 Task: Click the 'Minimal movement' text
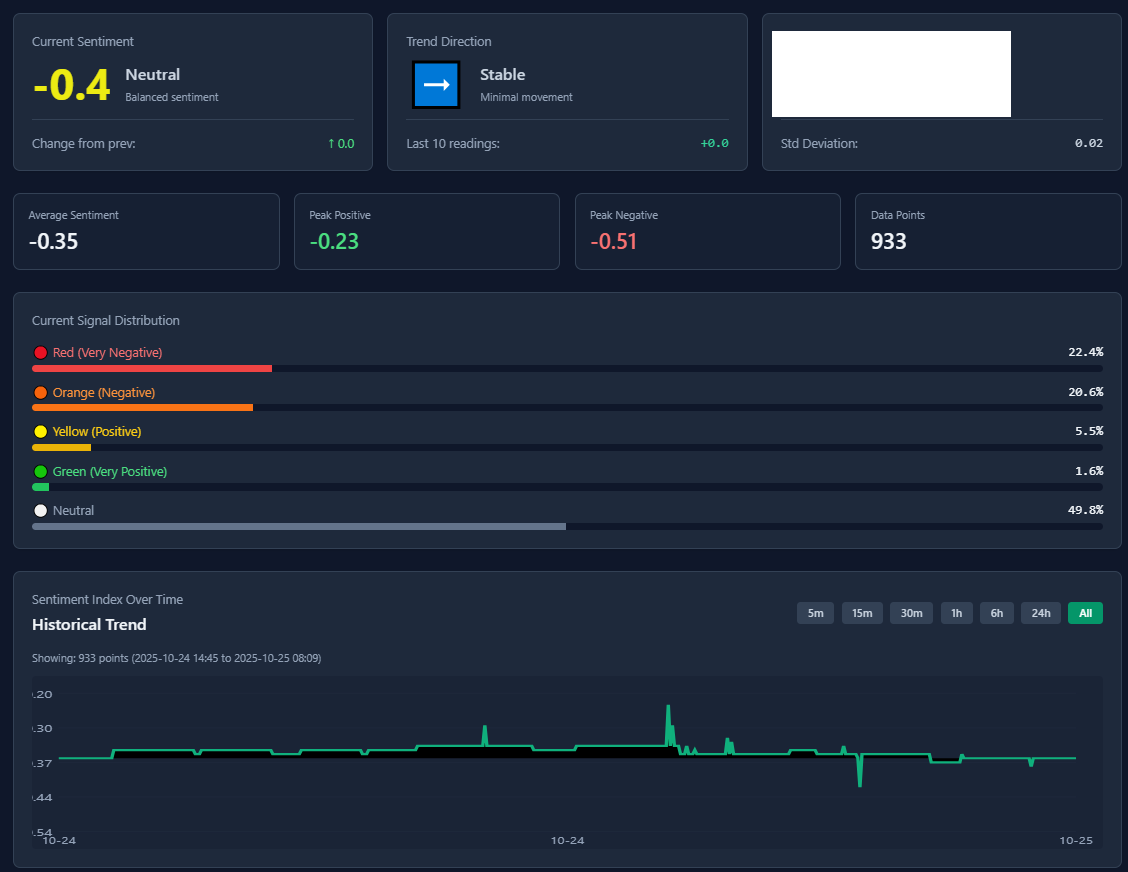[x=527, y=97]
